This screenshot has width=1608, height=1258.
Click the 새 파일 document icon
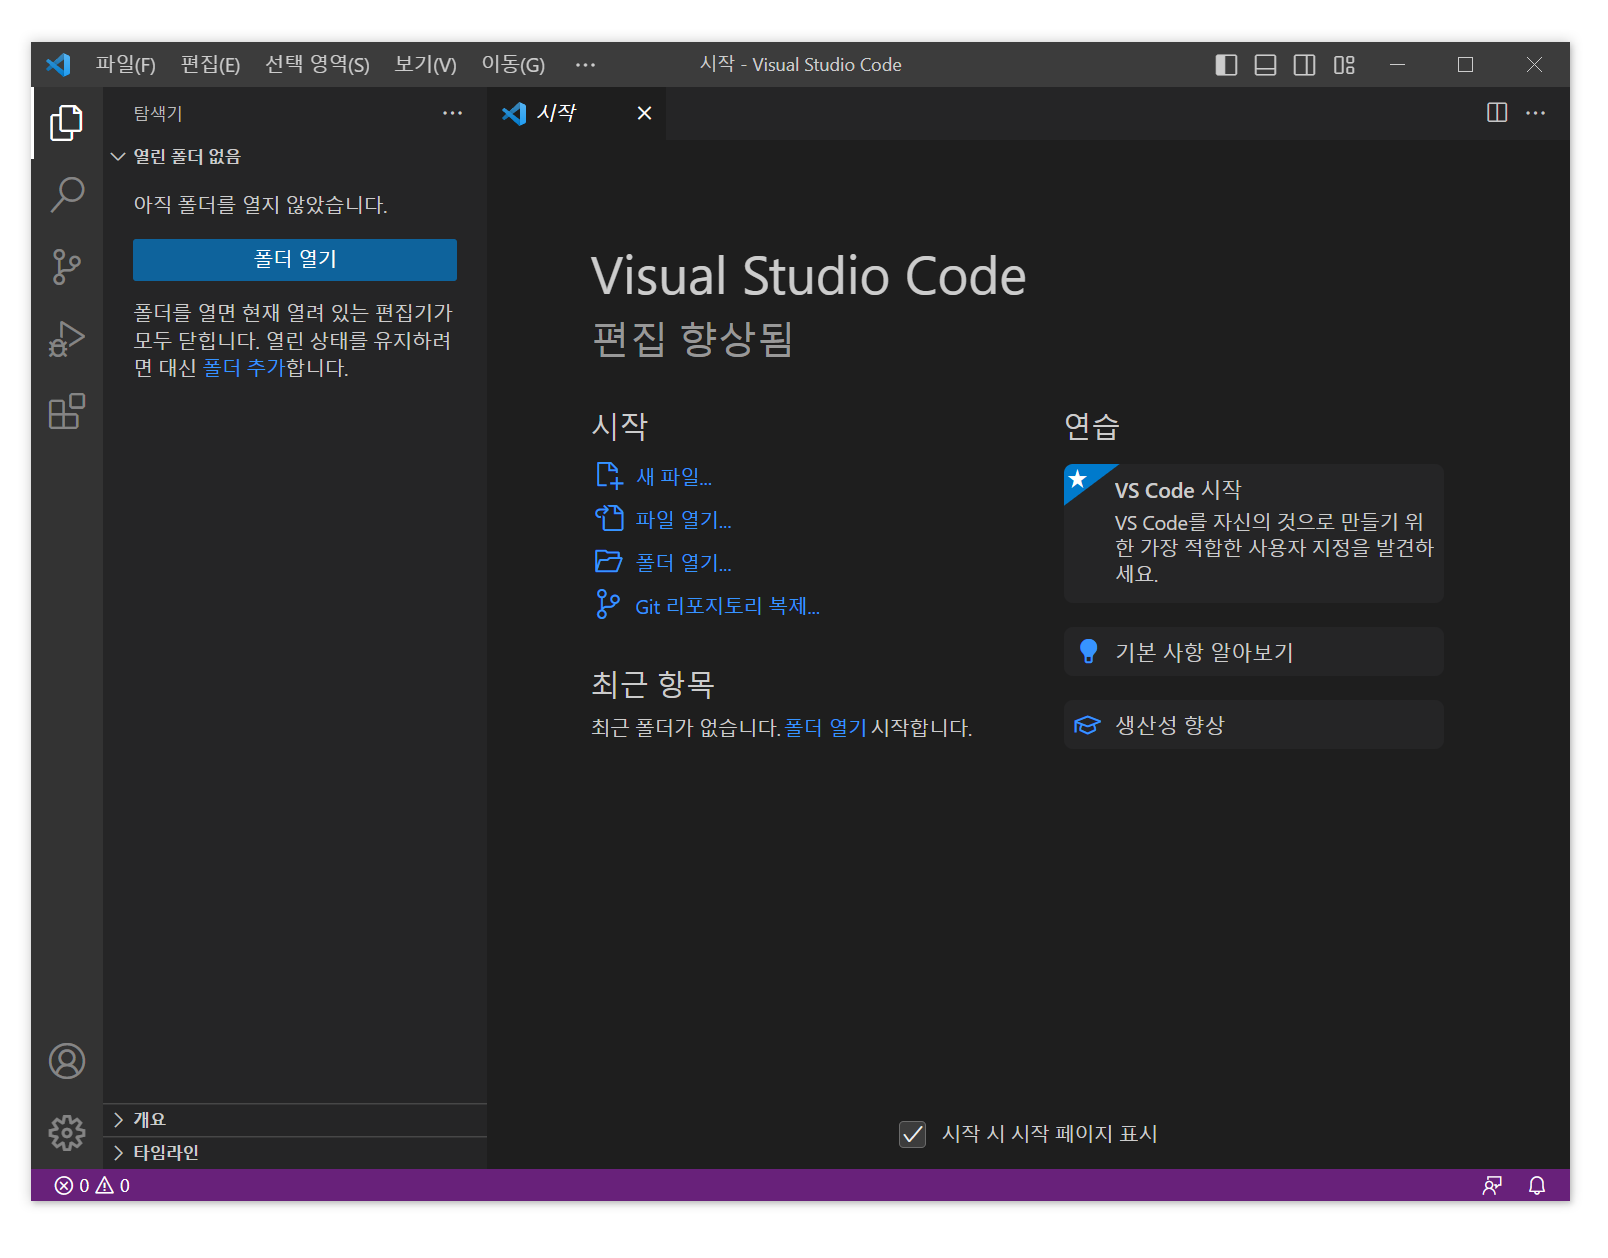609,475
